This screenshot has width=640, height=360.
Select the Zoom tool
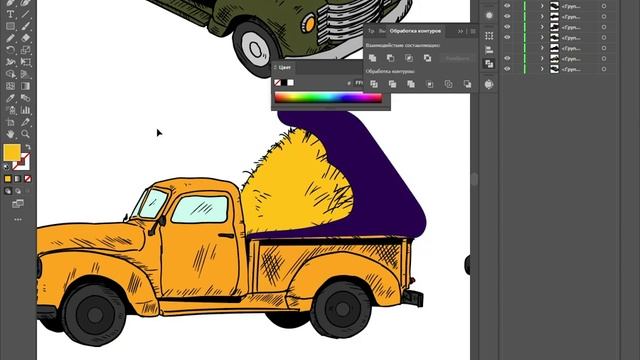click(x=25, y=134)
